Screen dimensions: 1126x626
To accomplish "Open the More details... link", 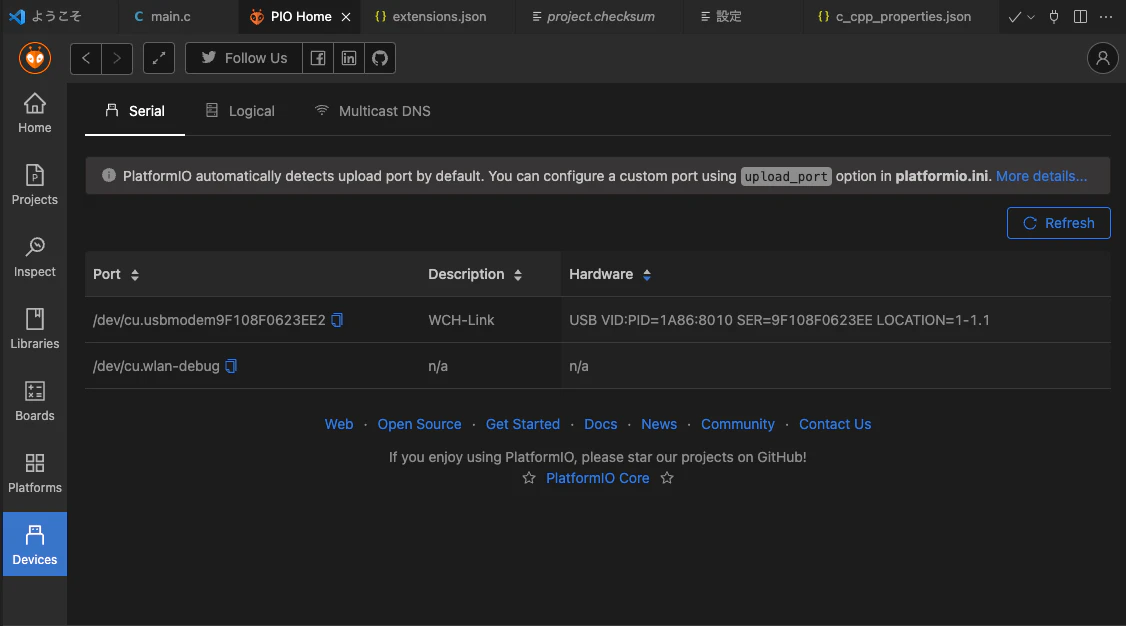I will [x=1041, y=177].
